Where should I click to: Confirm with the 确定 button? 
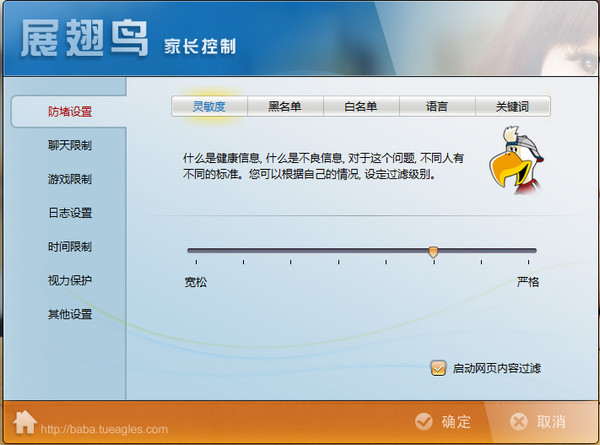click(443, 422)
